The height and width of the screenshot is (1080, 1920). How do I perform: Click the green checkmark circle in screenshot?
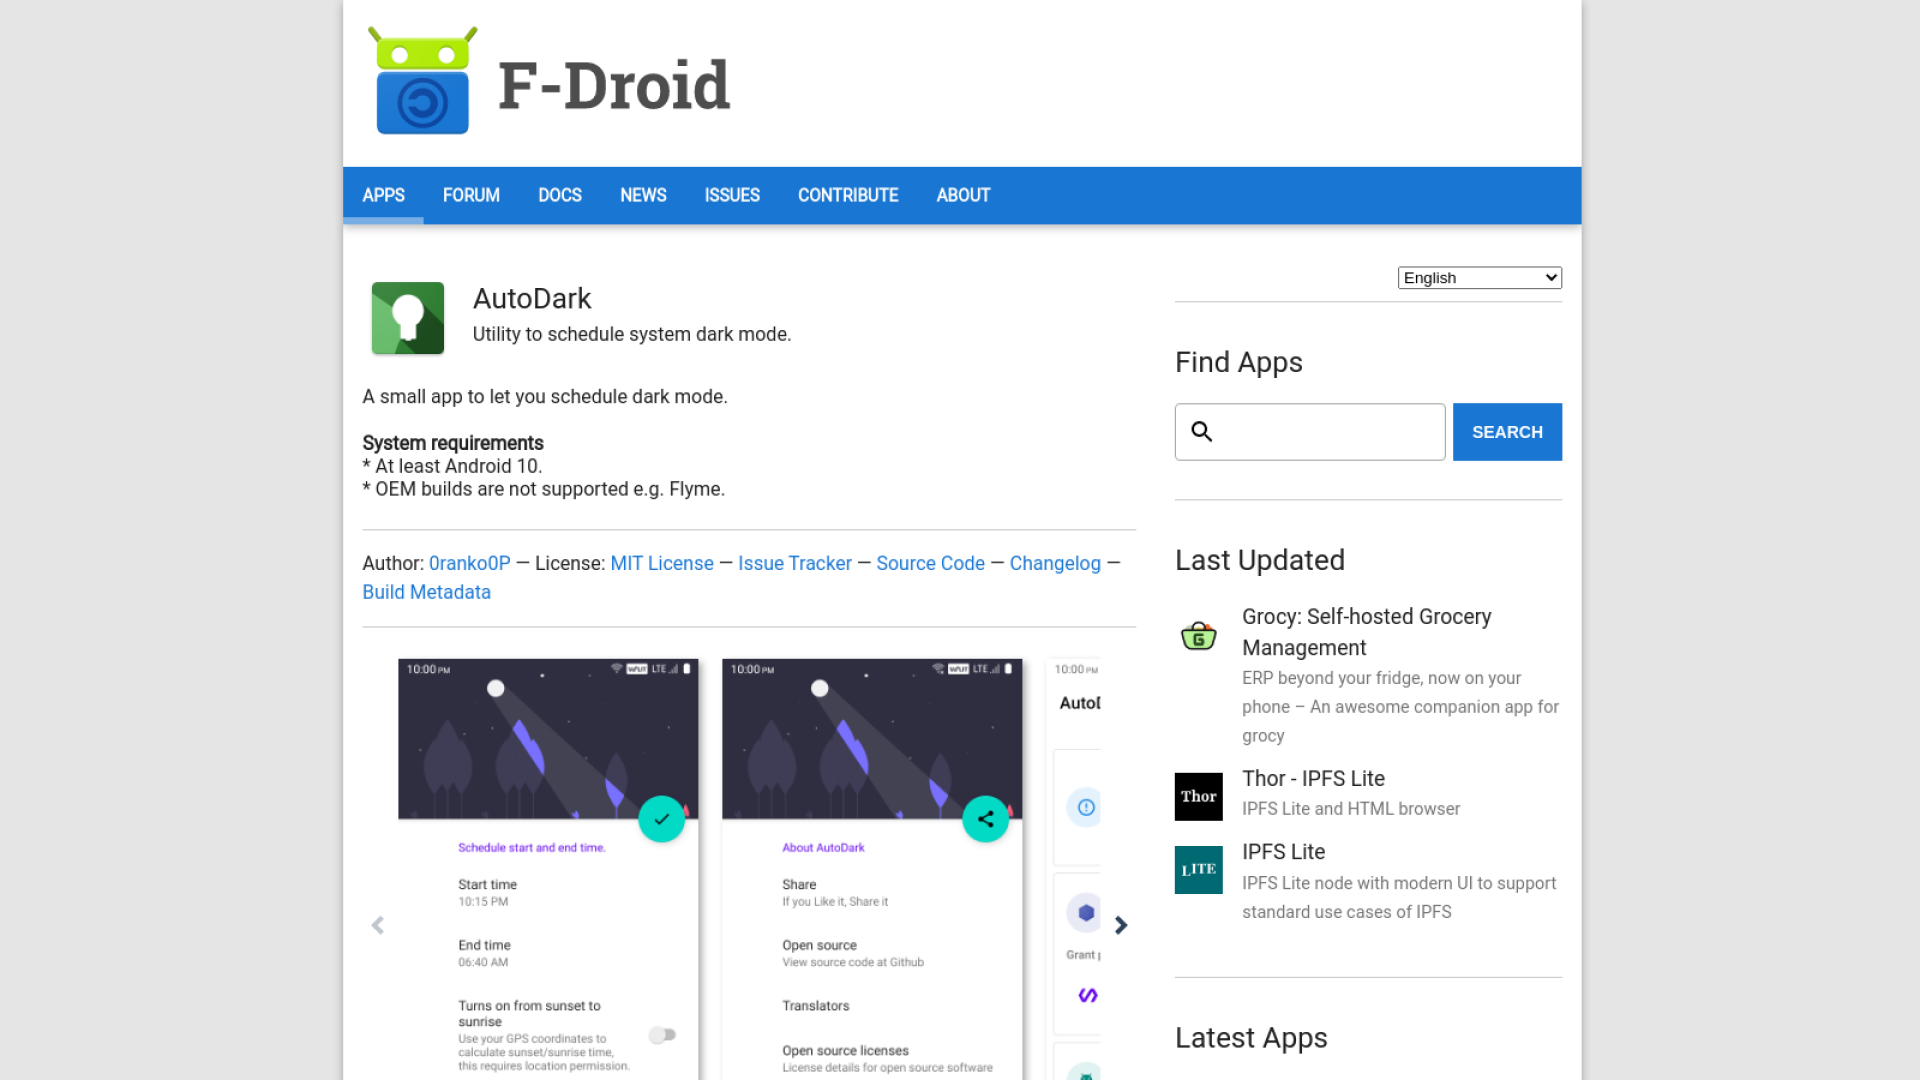pyautogui.click(x=662, y=819)
